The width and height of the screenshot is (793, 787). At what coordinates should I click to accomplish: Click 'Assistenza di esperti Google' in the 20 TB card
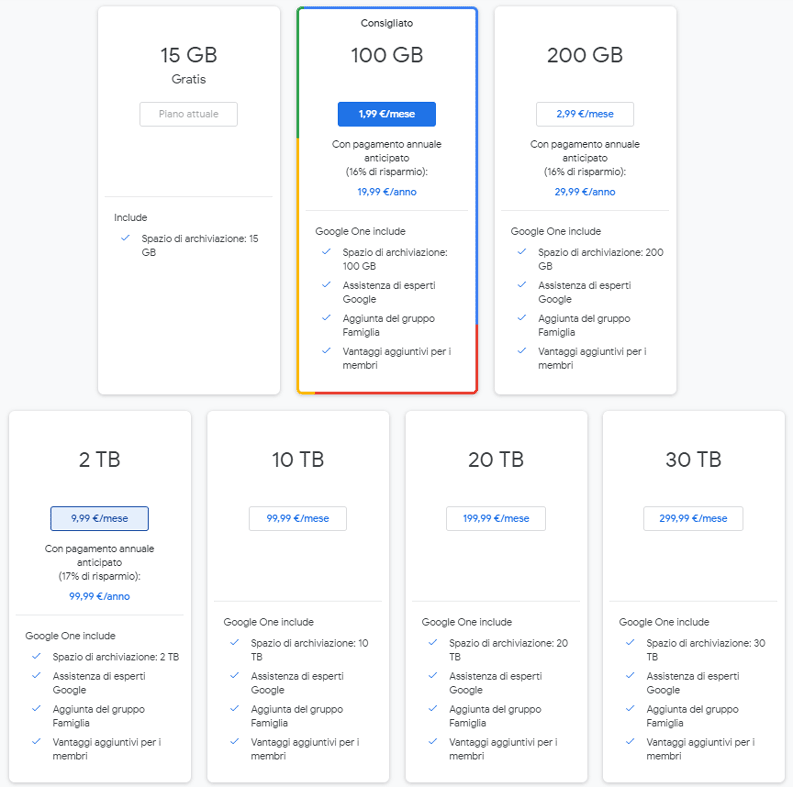coord(495,683)
